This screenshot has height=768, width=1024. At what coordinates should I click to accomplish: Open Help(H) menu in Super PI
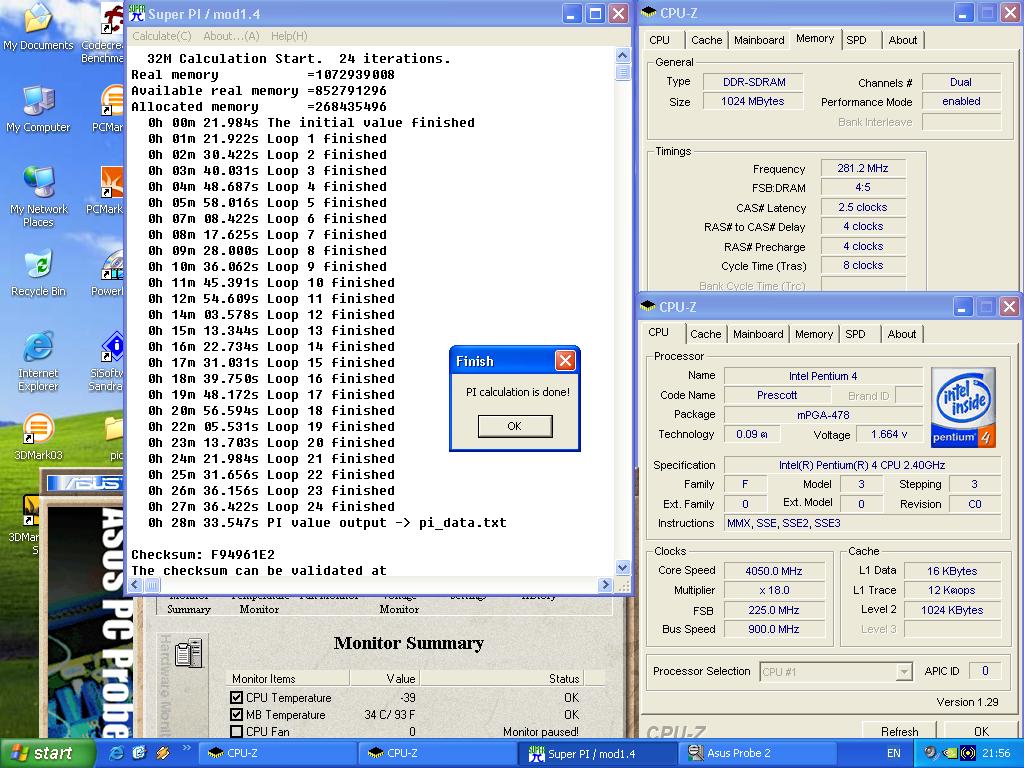(289, 36)
